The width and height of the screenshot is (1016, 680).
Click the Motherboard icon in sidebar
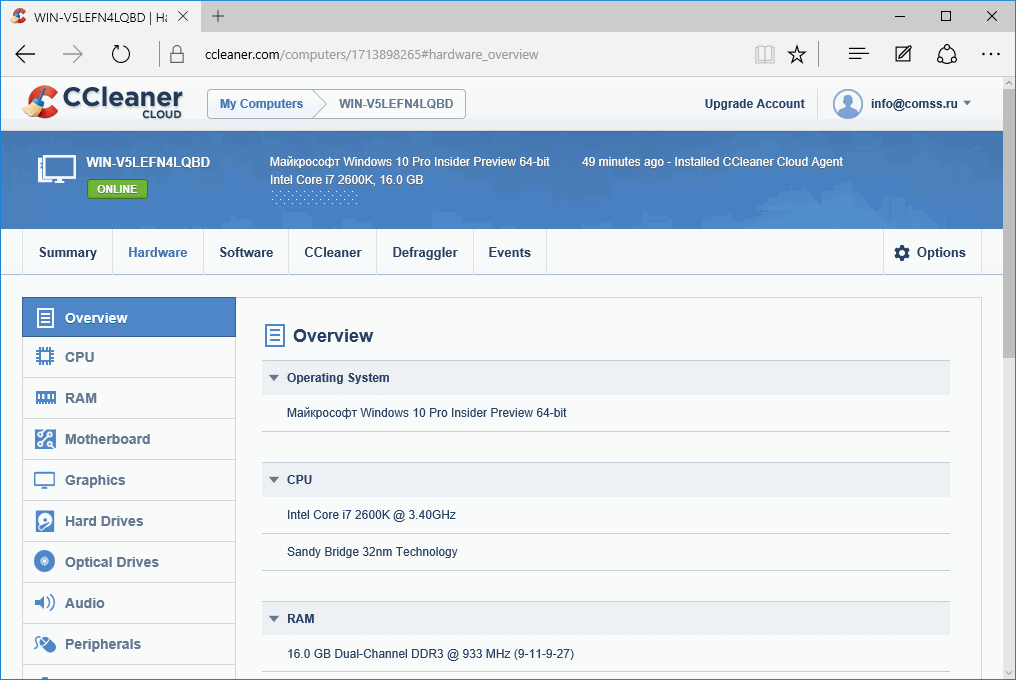(x=45, y=438)
